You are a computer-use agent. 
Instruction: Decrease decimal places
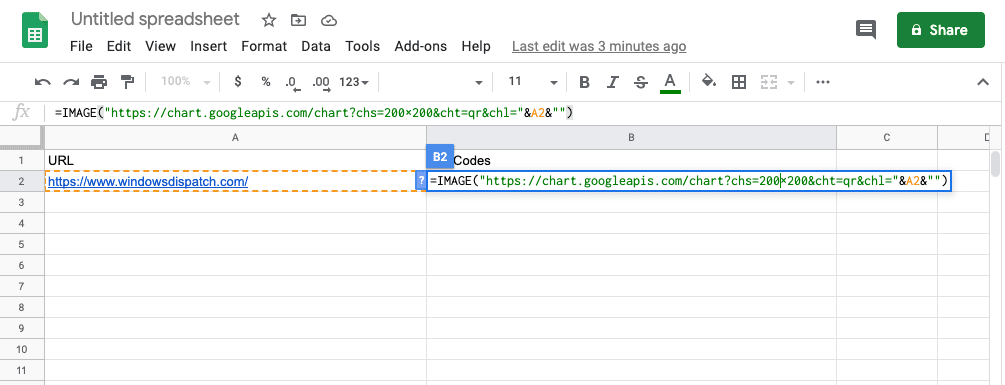[292, 82]
